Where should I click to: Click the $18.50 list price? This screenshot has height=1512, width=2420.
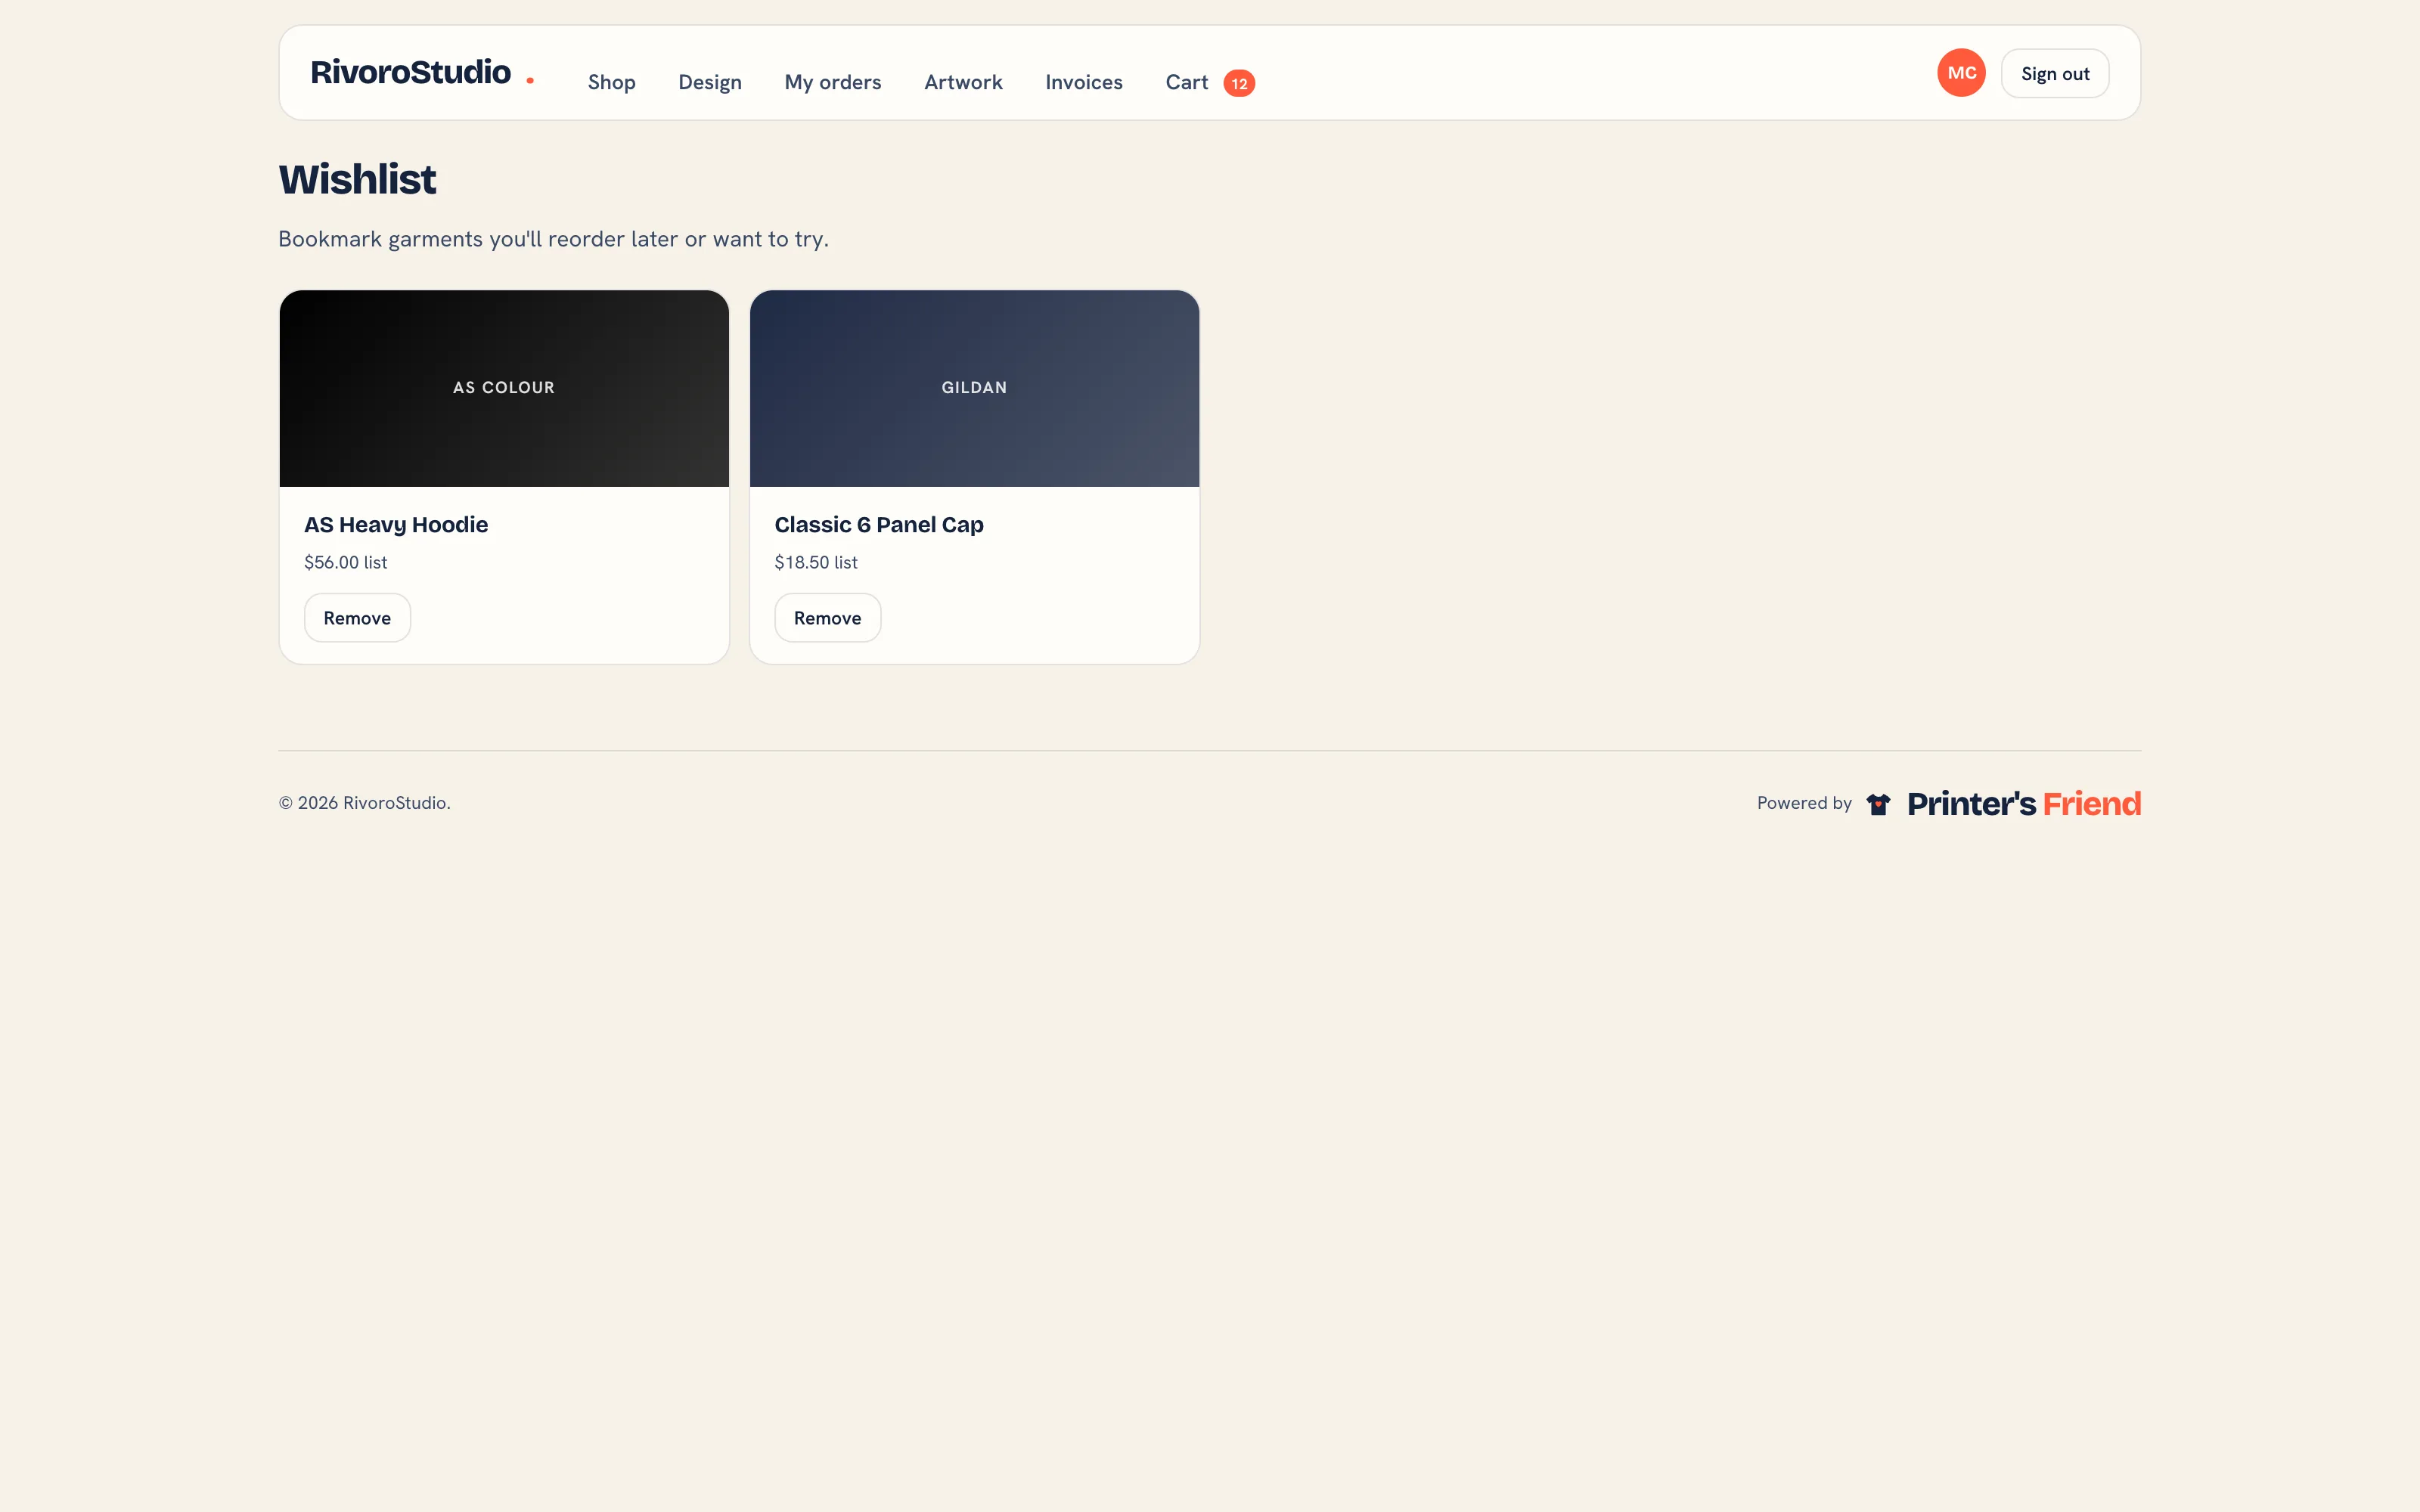(x=816, y=562)
